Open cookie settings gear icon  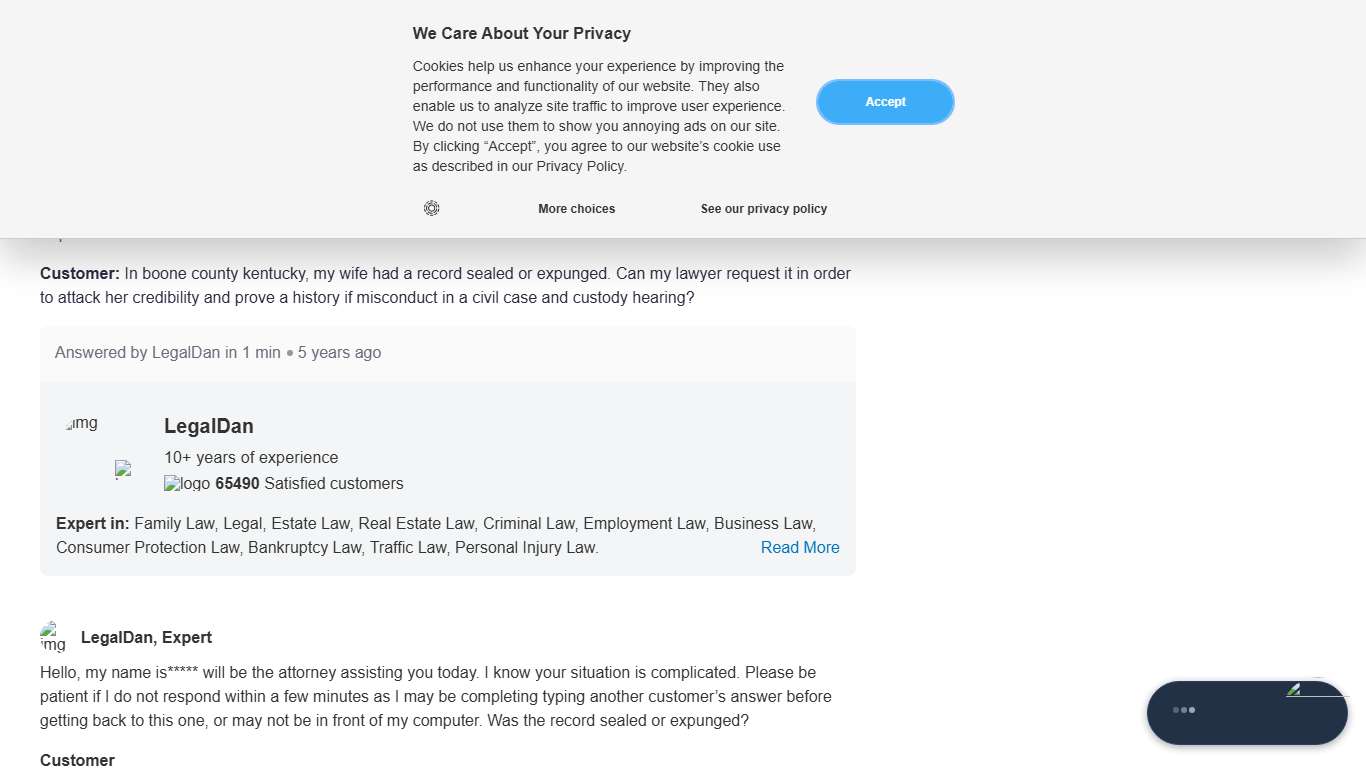431,208
